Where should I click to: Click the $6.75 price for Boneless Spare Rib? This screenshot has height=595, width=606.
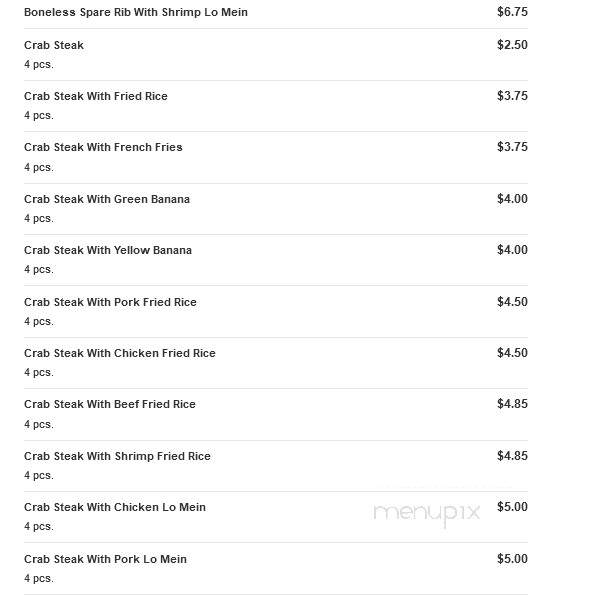point(512,12)
